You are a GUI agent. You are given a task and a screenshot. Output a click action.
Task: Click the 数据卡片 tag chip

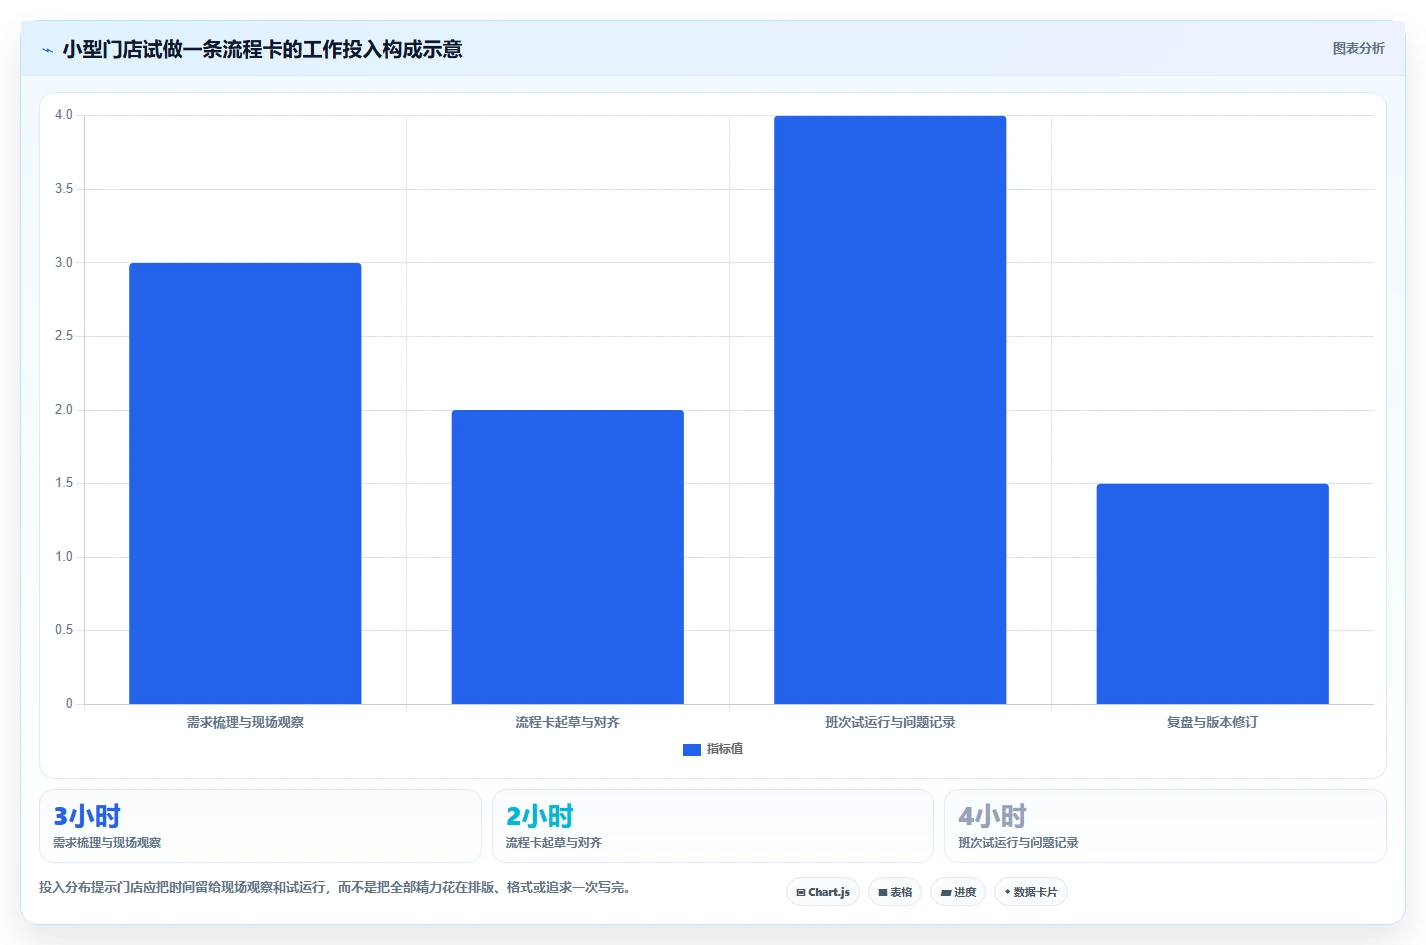pos(1031,892)
